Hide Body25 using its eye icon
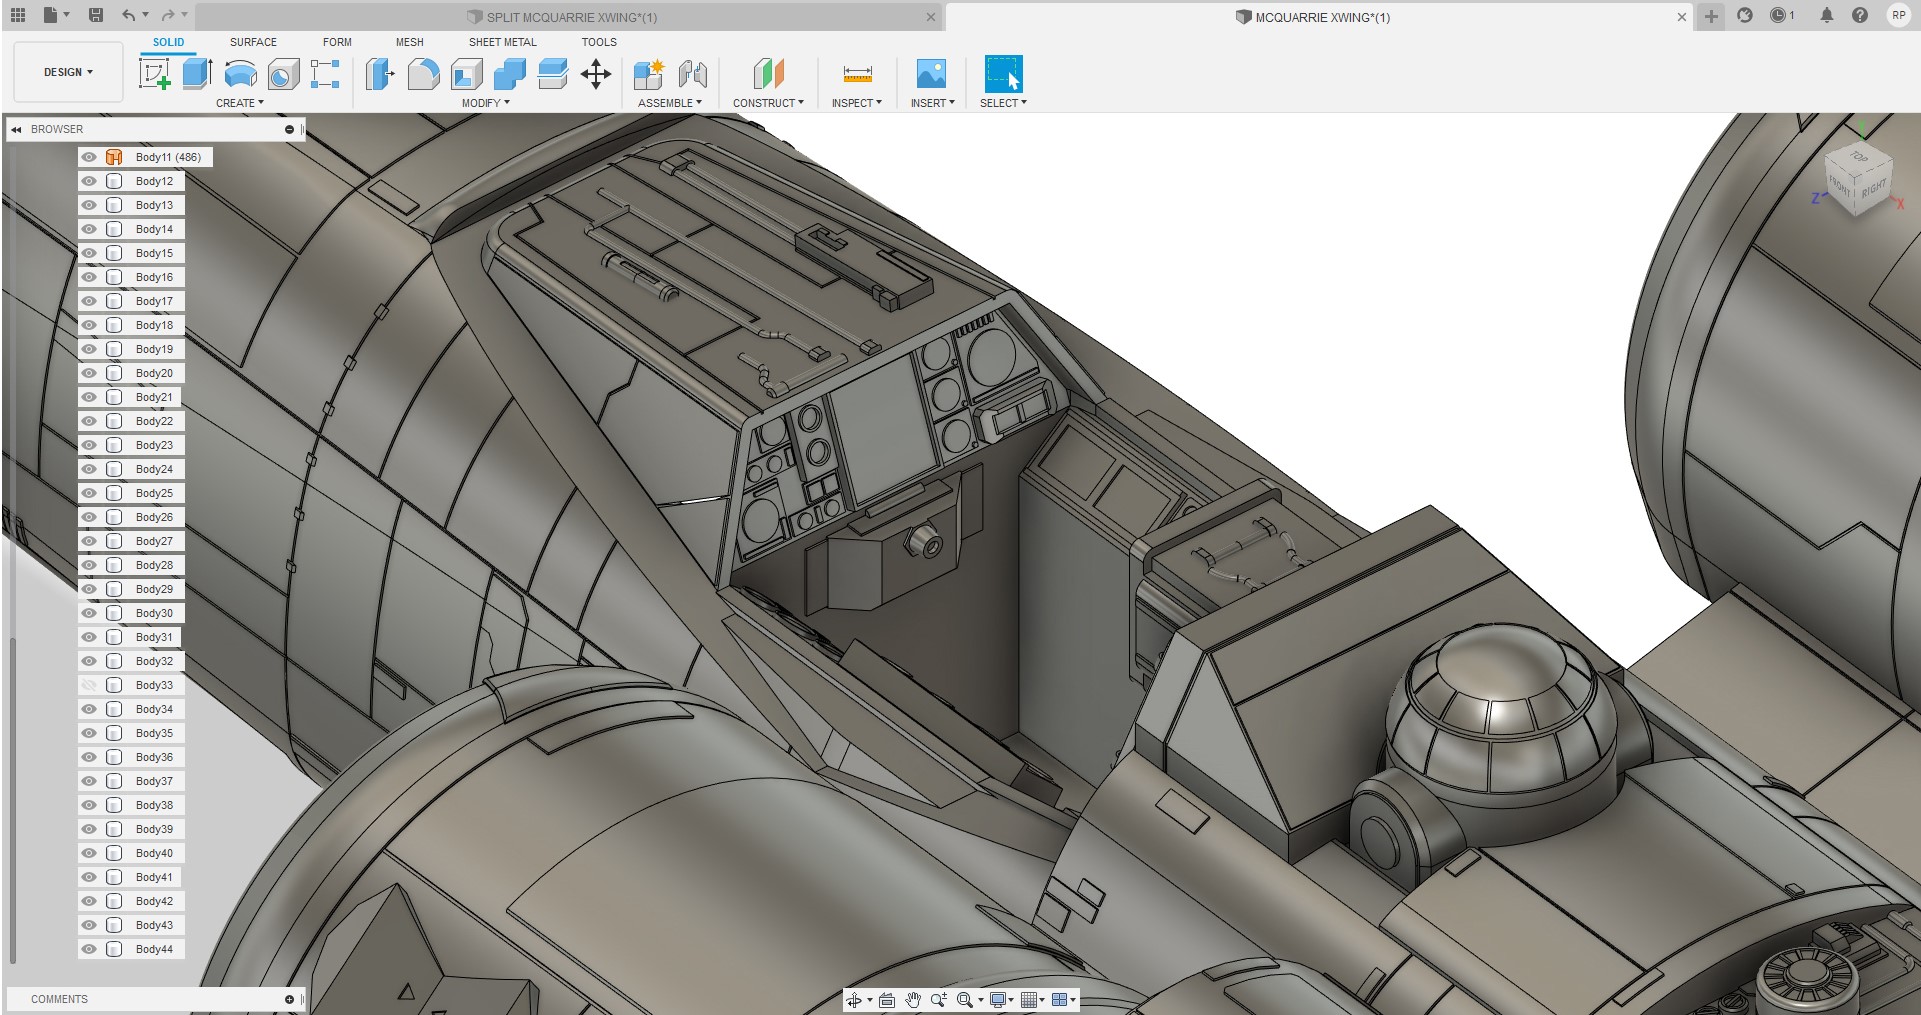Viewport: 1921px width, 1015px height. (x=89, y=493)
